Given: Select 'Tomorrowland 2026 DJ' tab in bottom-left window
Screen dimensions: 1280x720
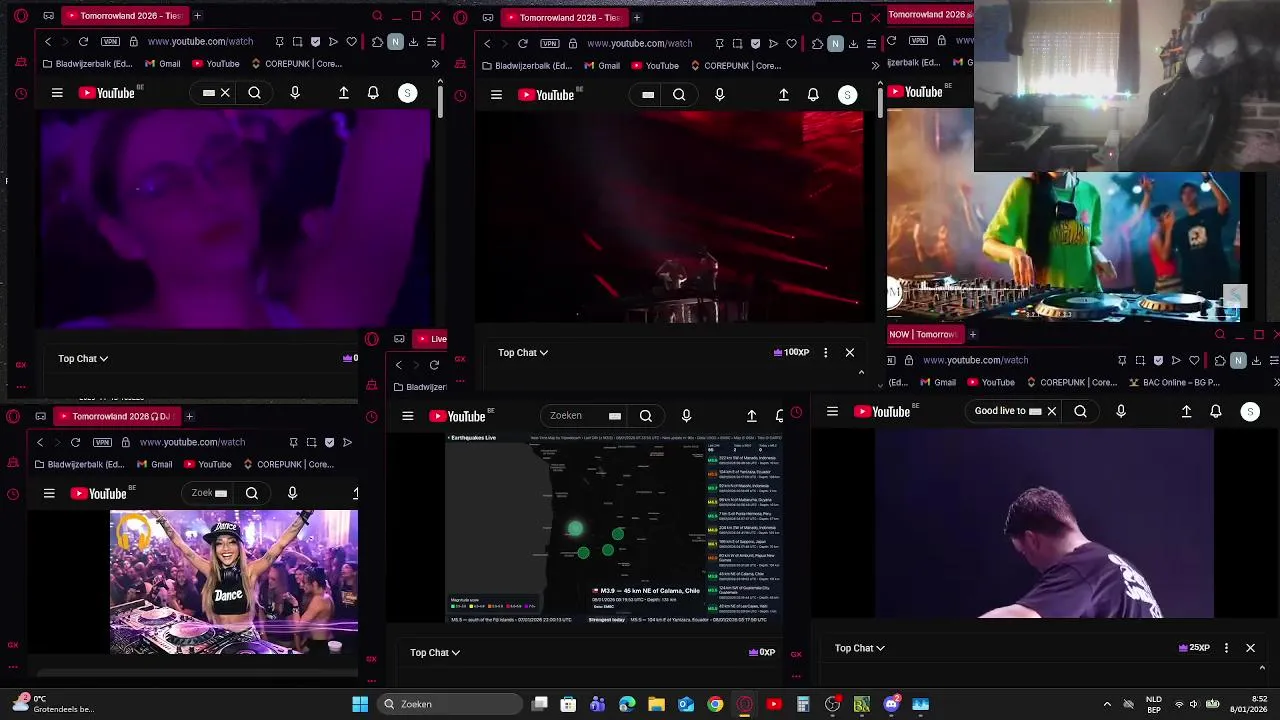Looking at the screenshot, I should [115, 416].
